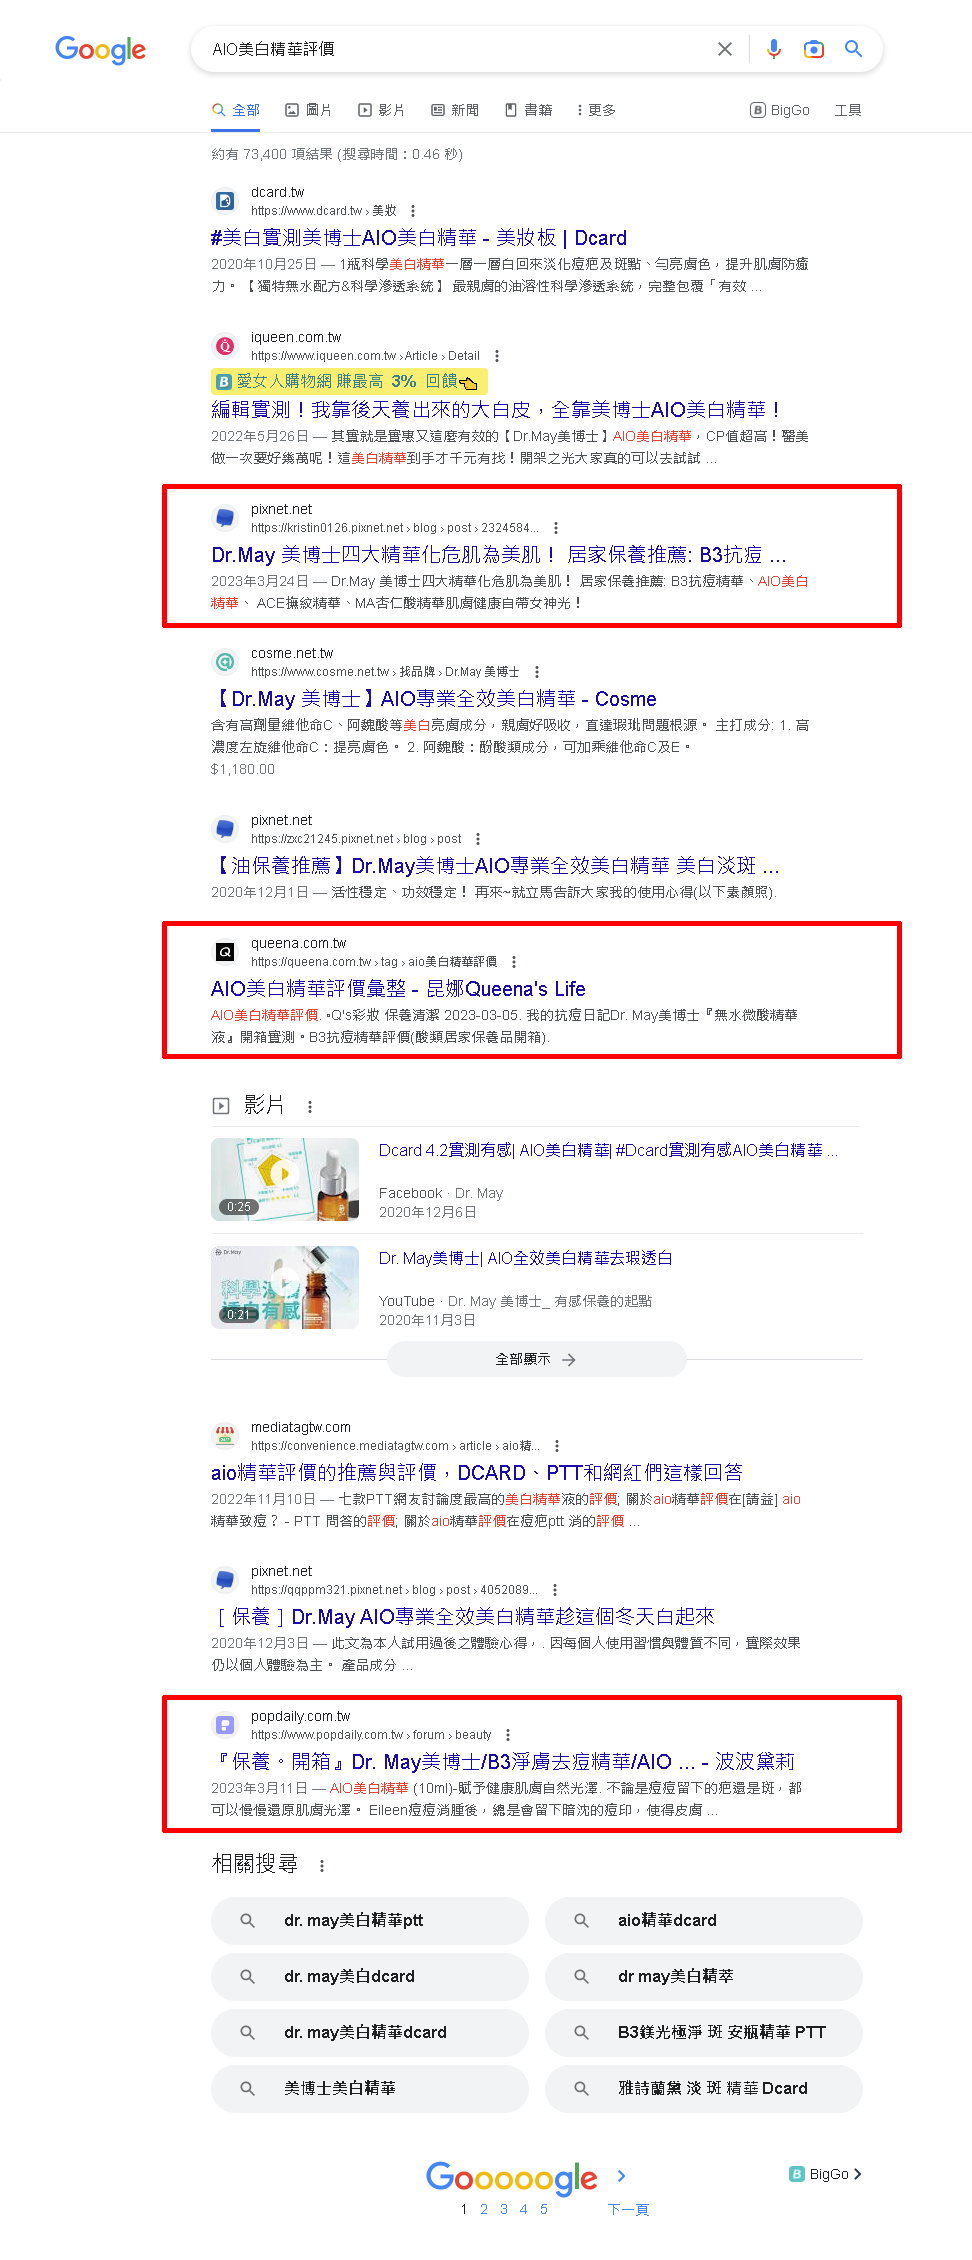Clear the search box text
The height and width of the screenshot is (2260, 972).
725,49
